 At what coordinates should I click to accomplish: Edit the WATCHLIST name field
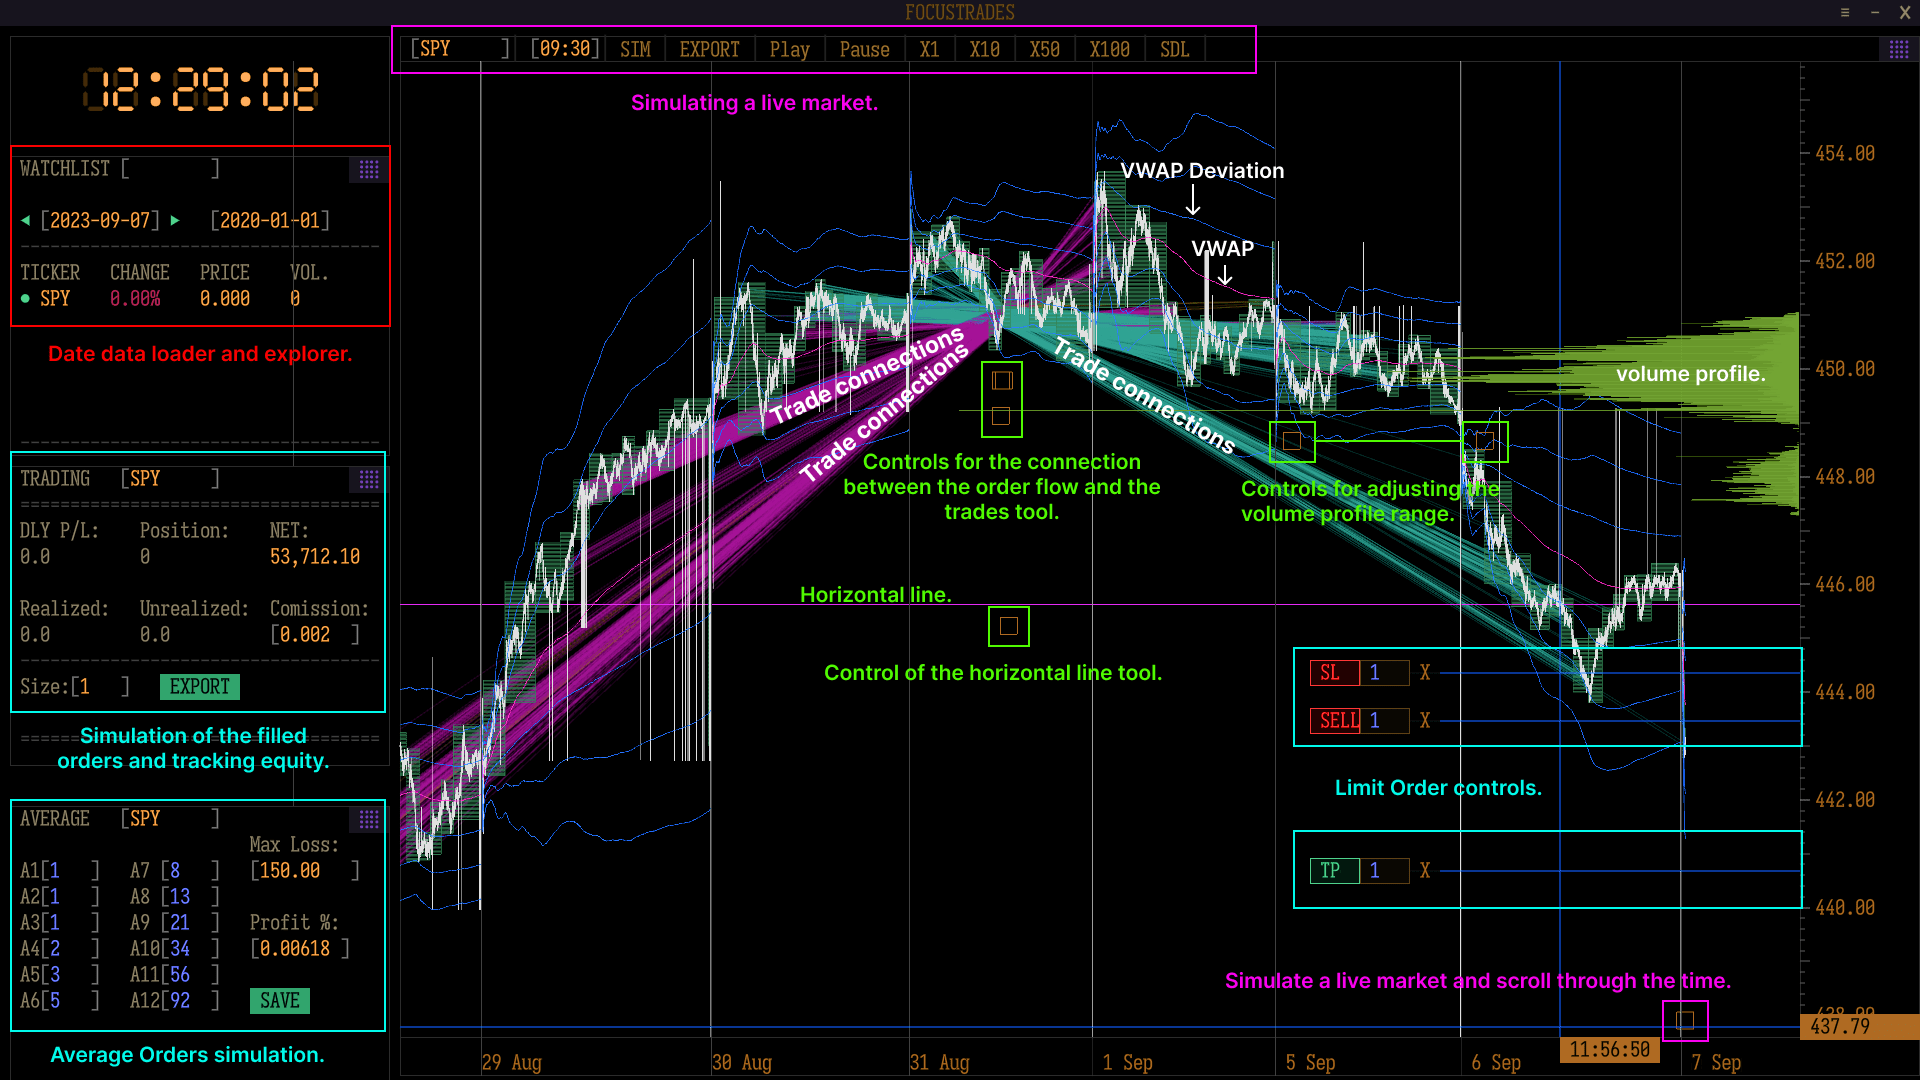(x=170, y=169)
